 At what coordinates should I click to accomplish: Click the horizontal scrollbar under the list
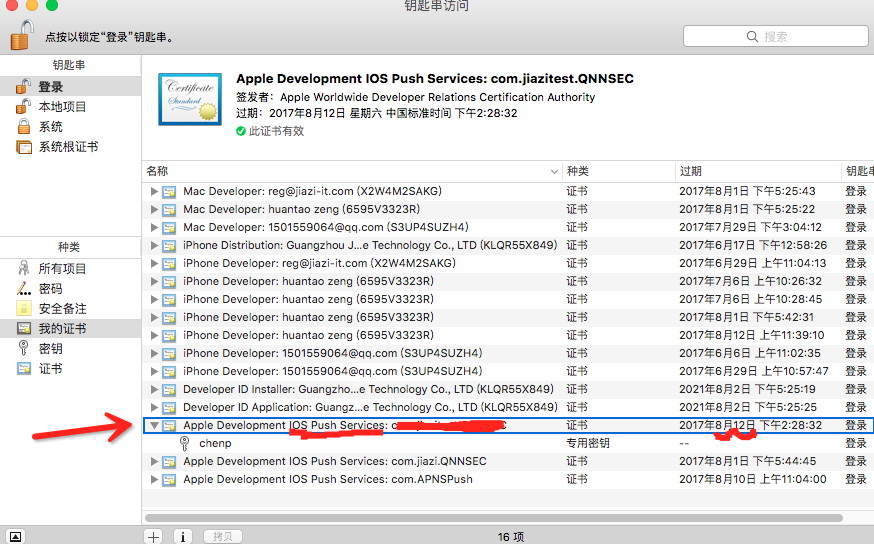pyautogui.click(x=493, y=518)
